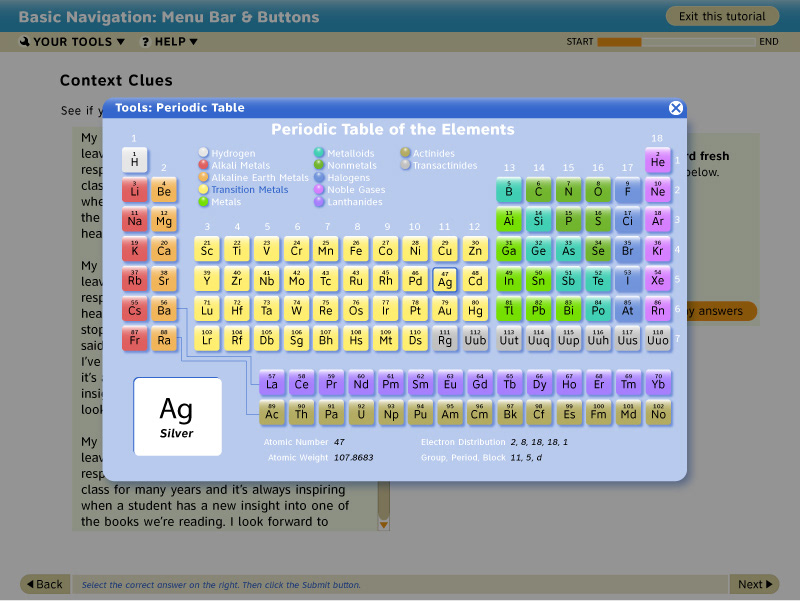Image resolution: width=800 pixels, height=601 pixels.
Task: Click the partially hidden answers button
Action: pyautogui.click(x=720, y=311)
